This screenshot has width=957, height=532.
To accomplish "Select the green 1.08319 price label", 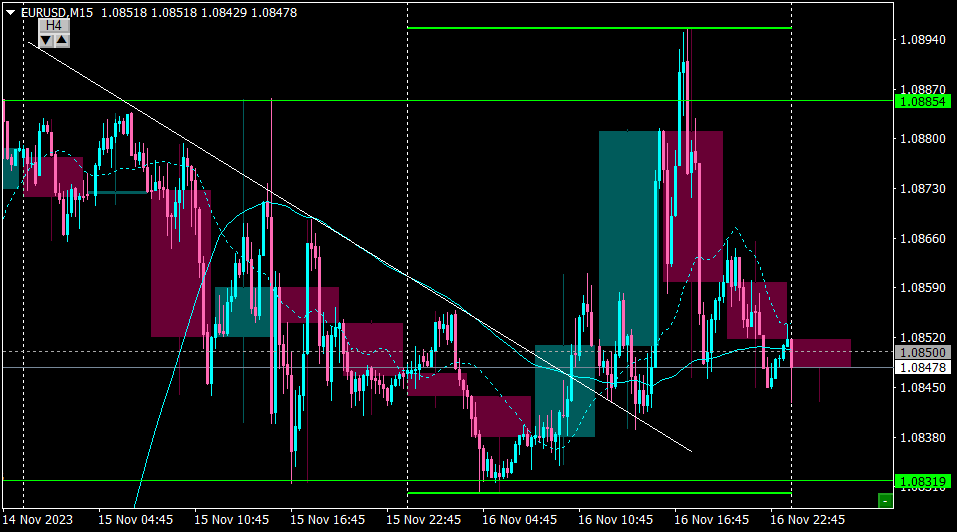I will [x=922, y=481].
